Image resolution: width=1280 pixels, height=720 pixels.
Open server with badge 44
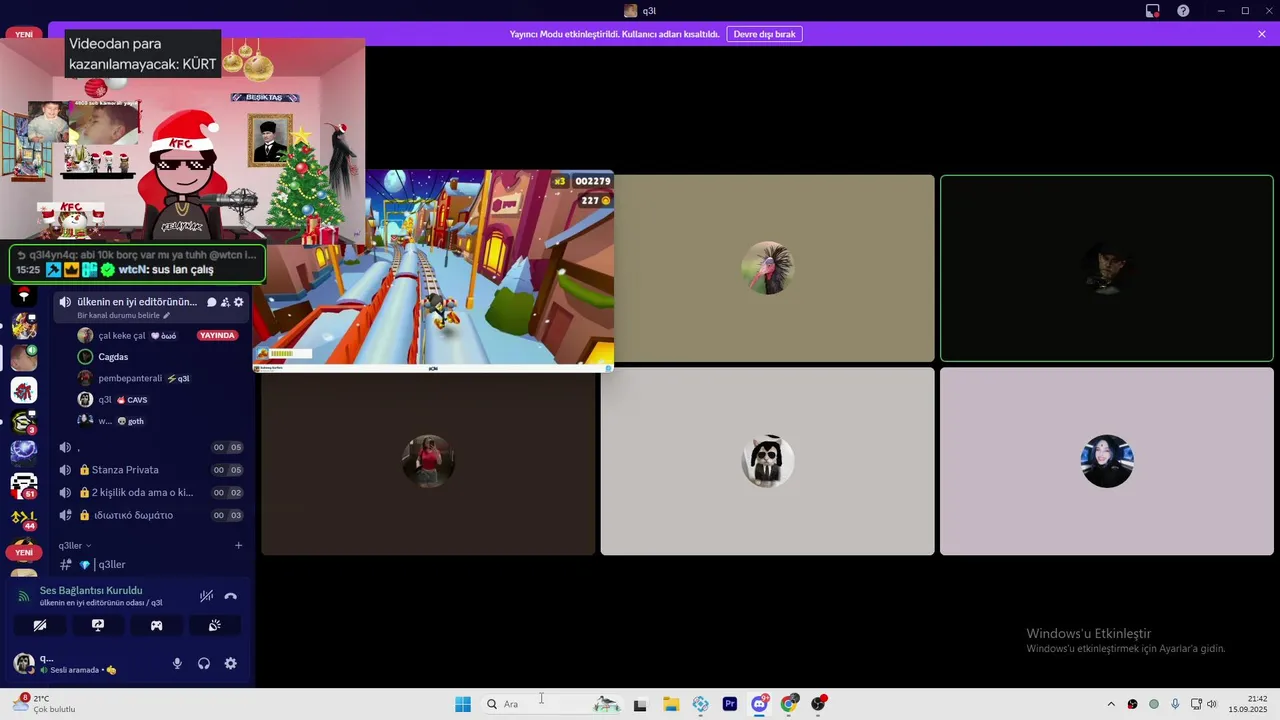(x=24, y=518)
